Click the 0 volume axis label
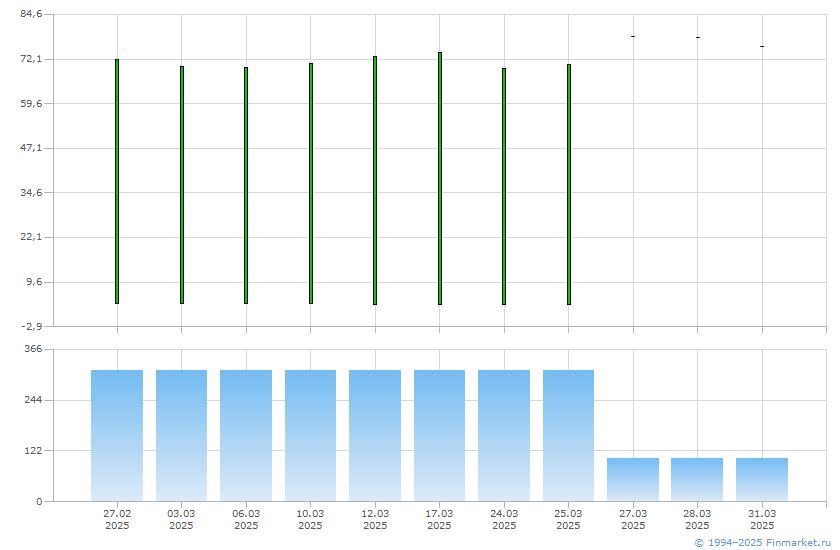This screenshot has height=550, width=840. [39, 502]
